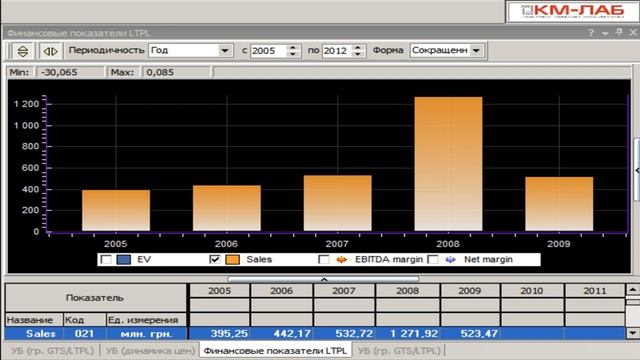The width and height of the screenshot is (640, 360).
Task: Click the start year field showing 2005
Action: click(x=268, y=51)
